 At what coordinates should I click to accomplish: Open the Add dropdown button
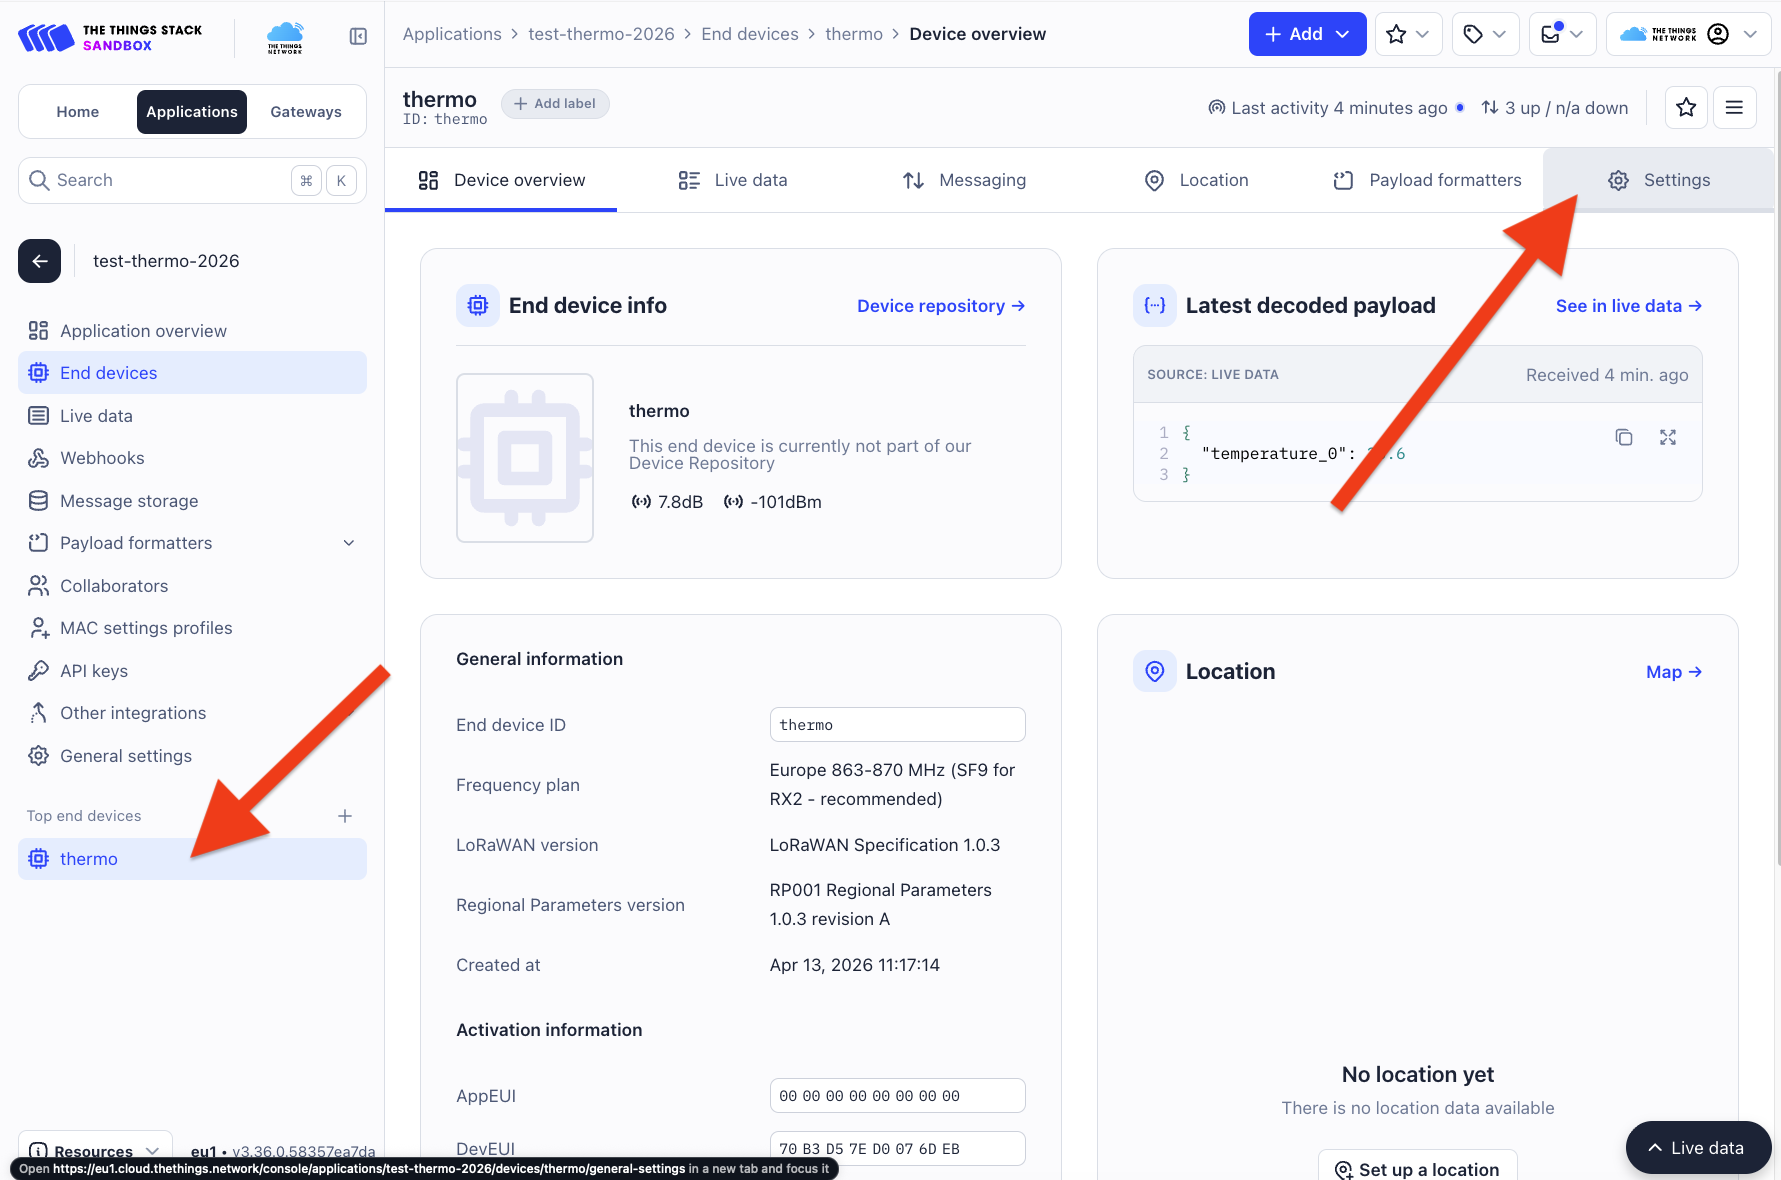coord(1307,34)
